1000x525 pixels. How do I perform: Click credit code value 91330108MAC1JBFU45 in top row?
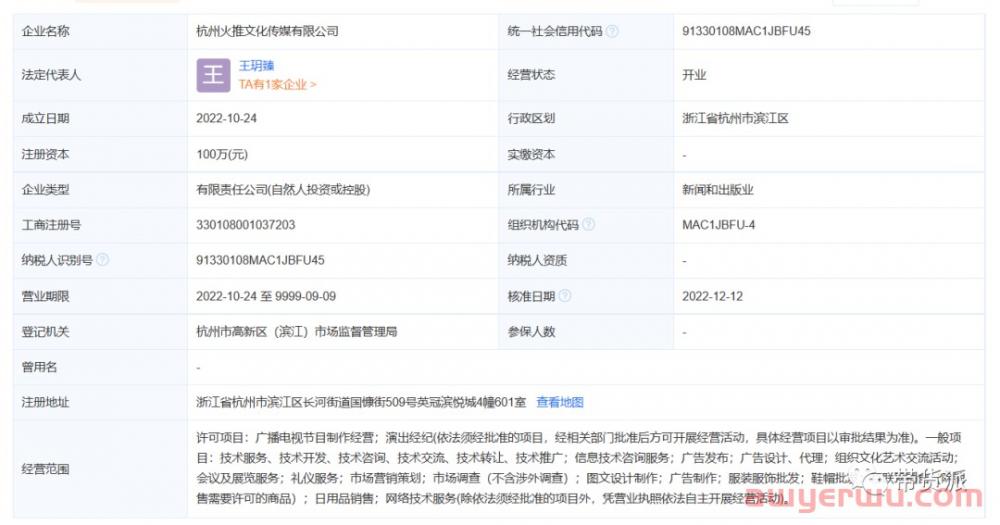[746, 31]
